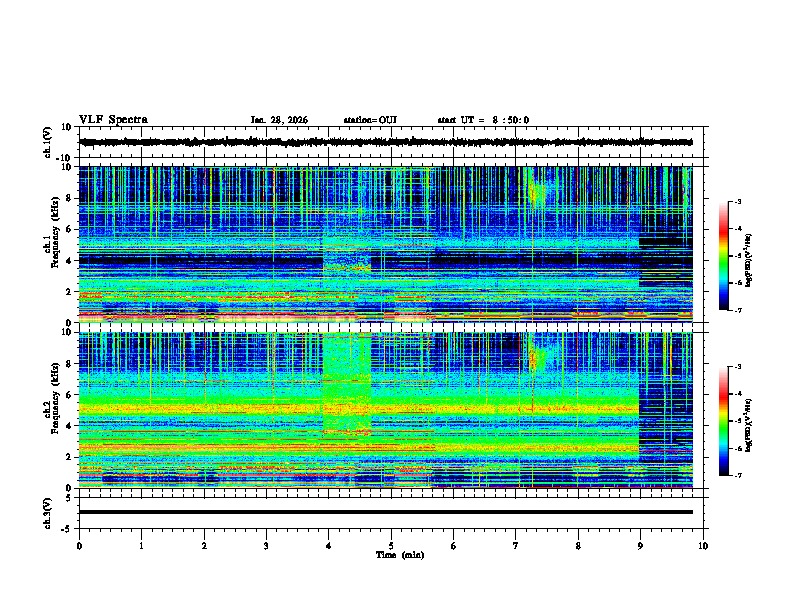Click the "5" tick on ch.3(V) axis
792x612 pixels.
tap(69, 497)
